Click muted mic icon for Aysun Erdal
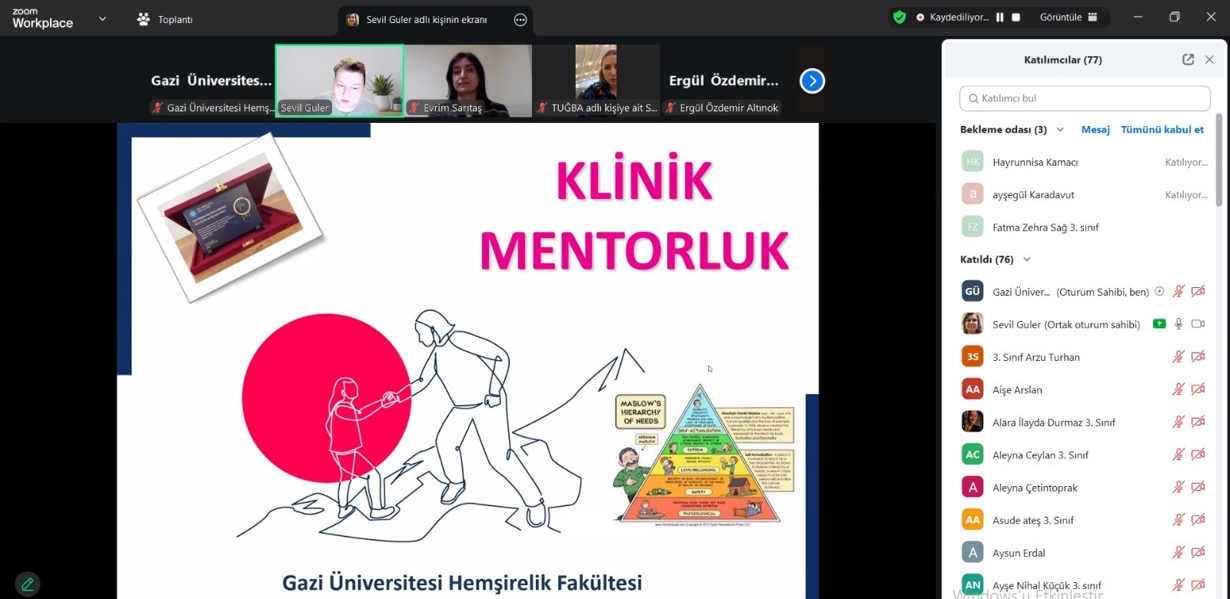Screen dimensions: 1230x599 [x=1178, y=552]
